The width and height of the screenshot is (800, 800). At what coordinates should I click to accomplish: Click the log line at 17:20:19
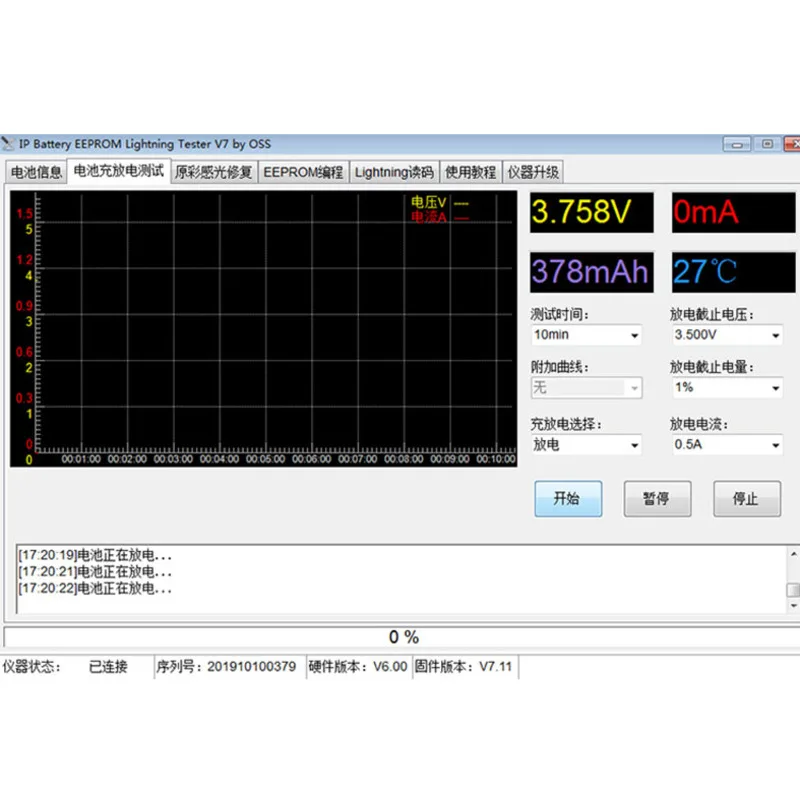95,555
